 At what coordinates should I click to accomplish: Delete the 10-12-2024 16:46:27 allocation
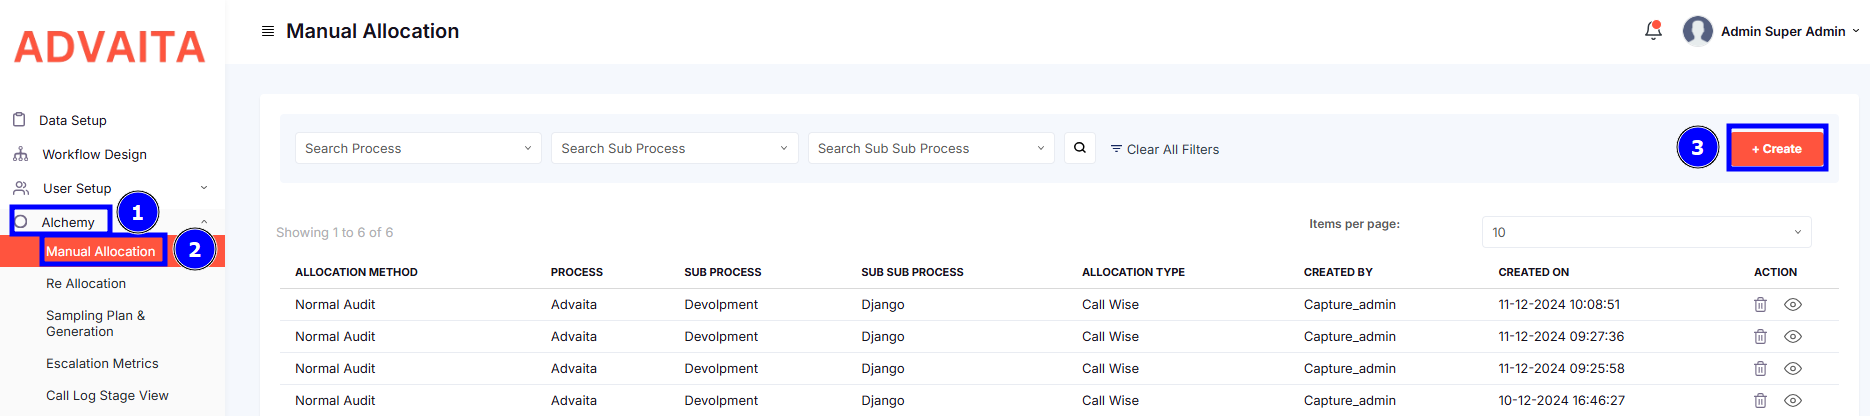(1760, 400)
